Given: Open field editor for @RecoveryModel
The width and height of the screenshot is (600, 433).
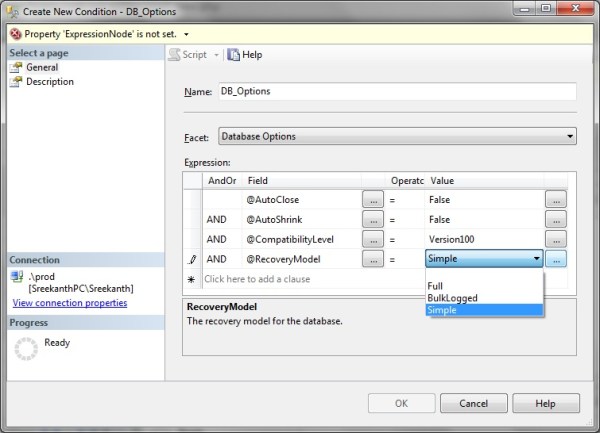Looking at the screenshot, I should coord(372,259).
